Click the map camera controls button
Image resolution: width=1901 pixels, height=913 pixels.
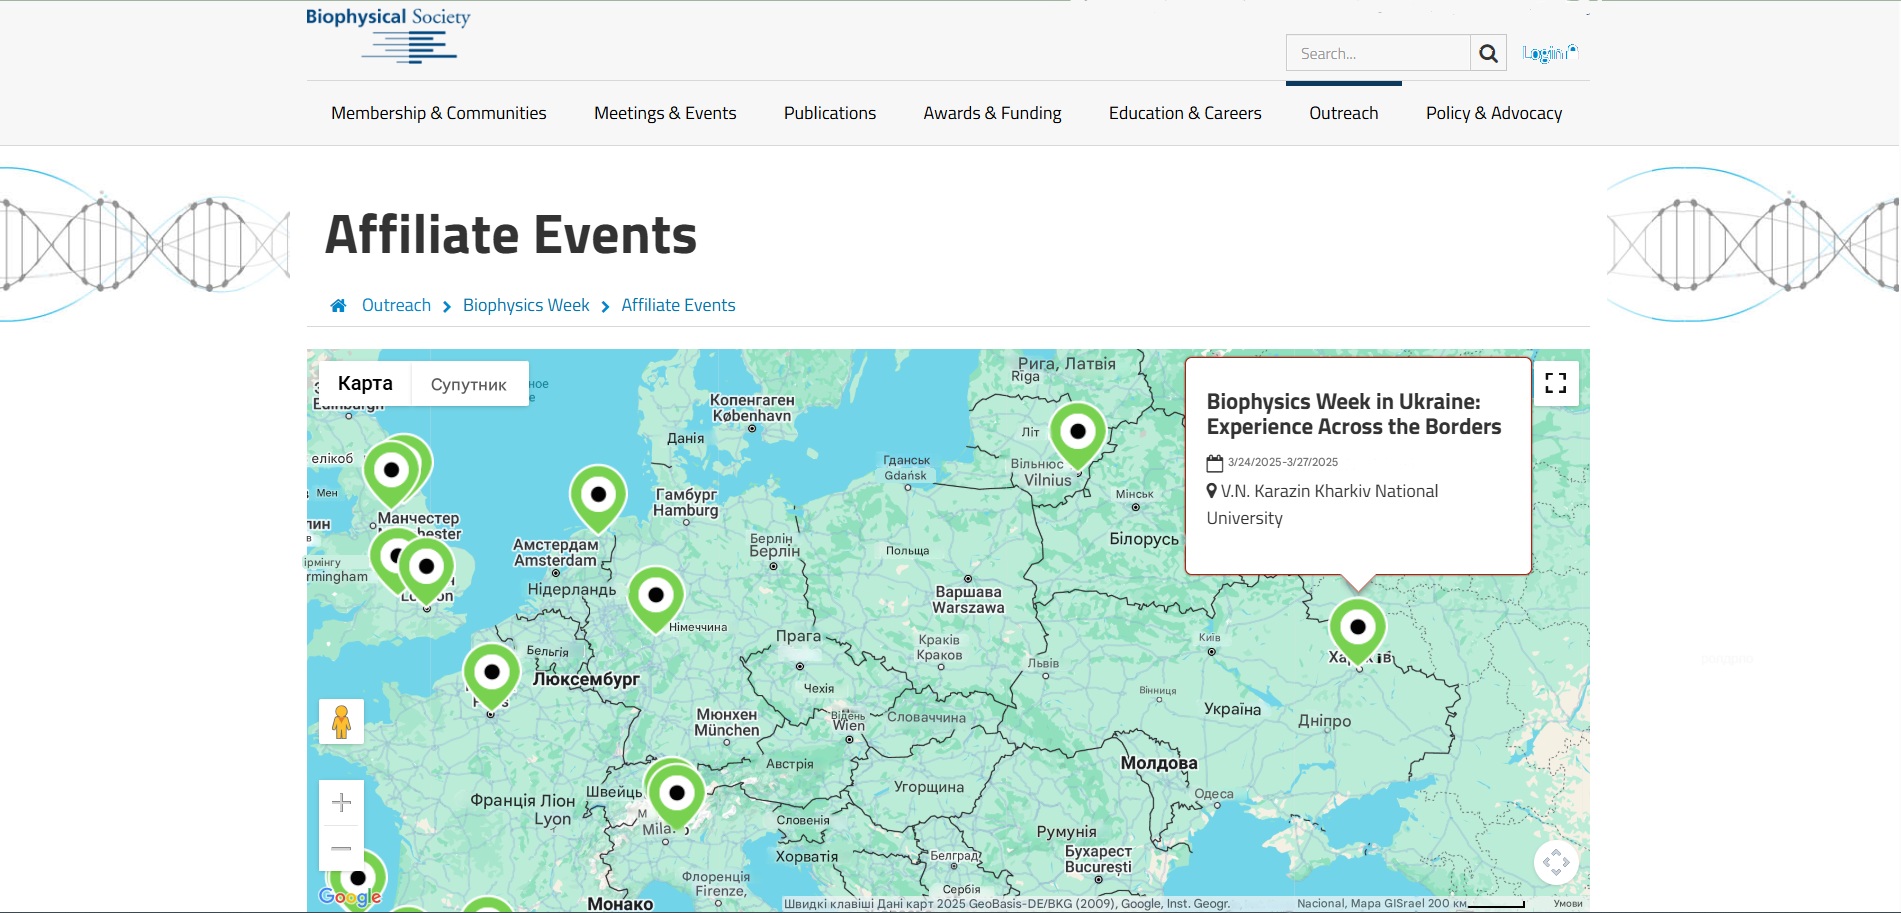[1556, 862]
